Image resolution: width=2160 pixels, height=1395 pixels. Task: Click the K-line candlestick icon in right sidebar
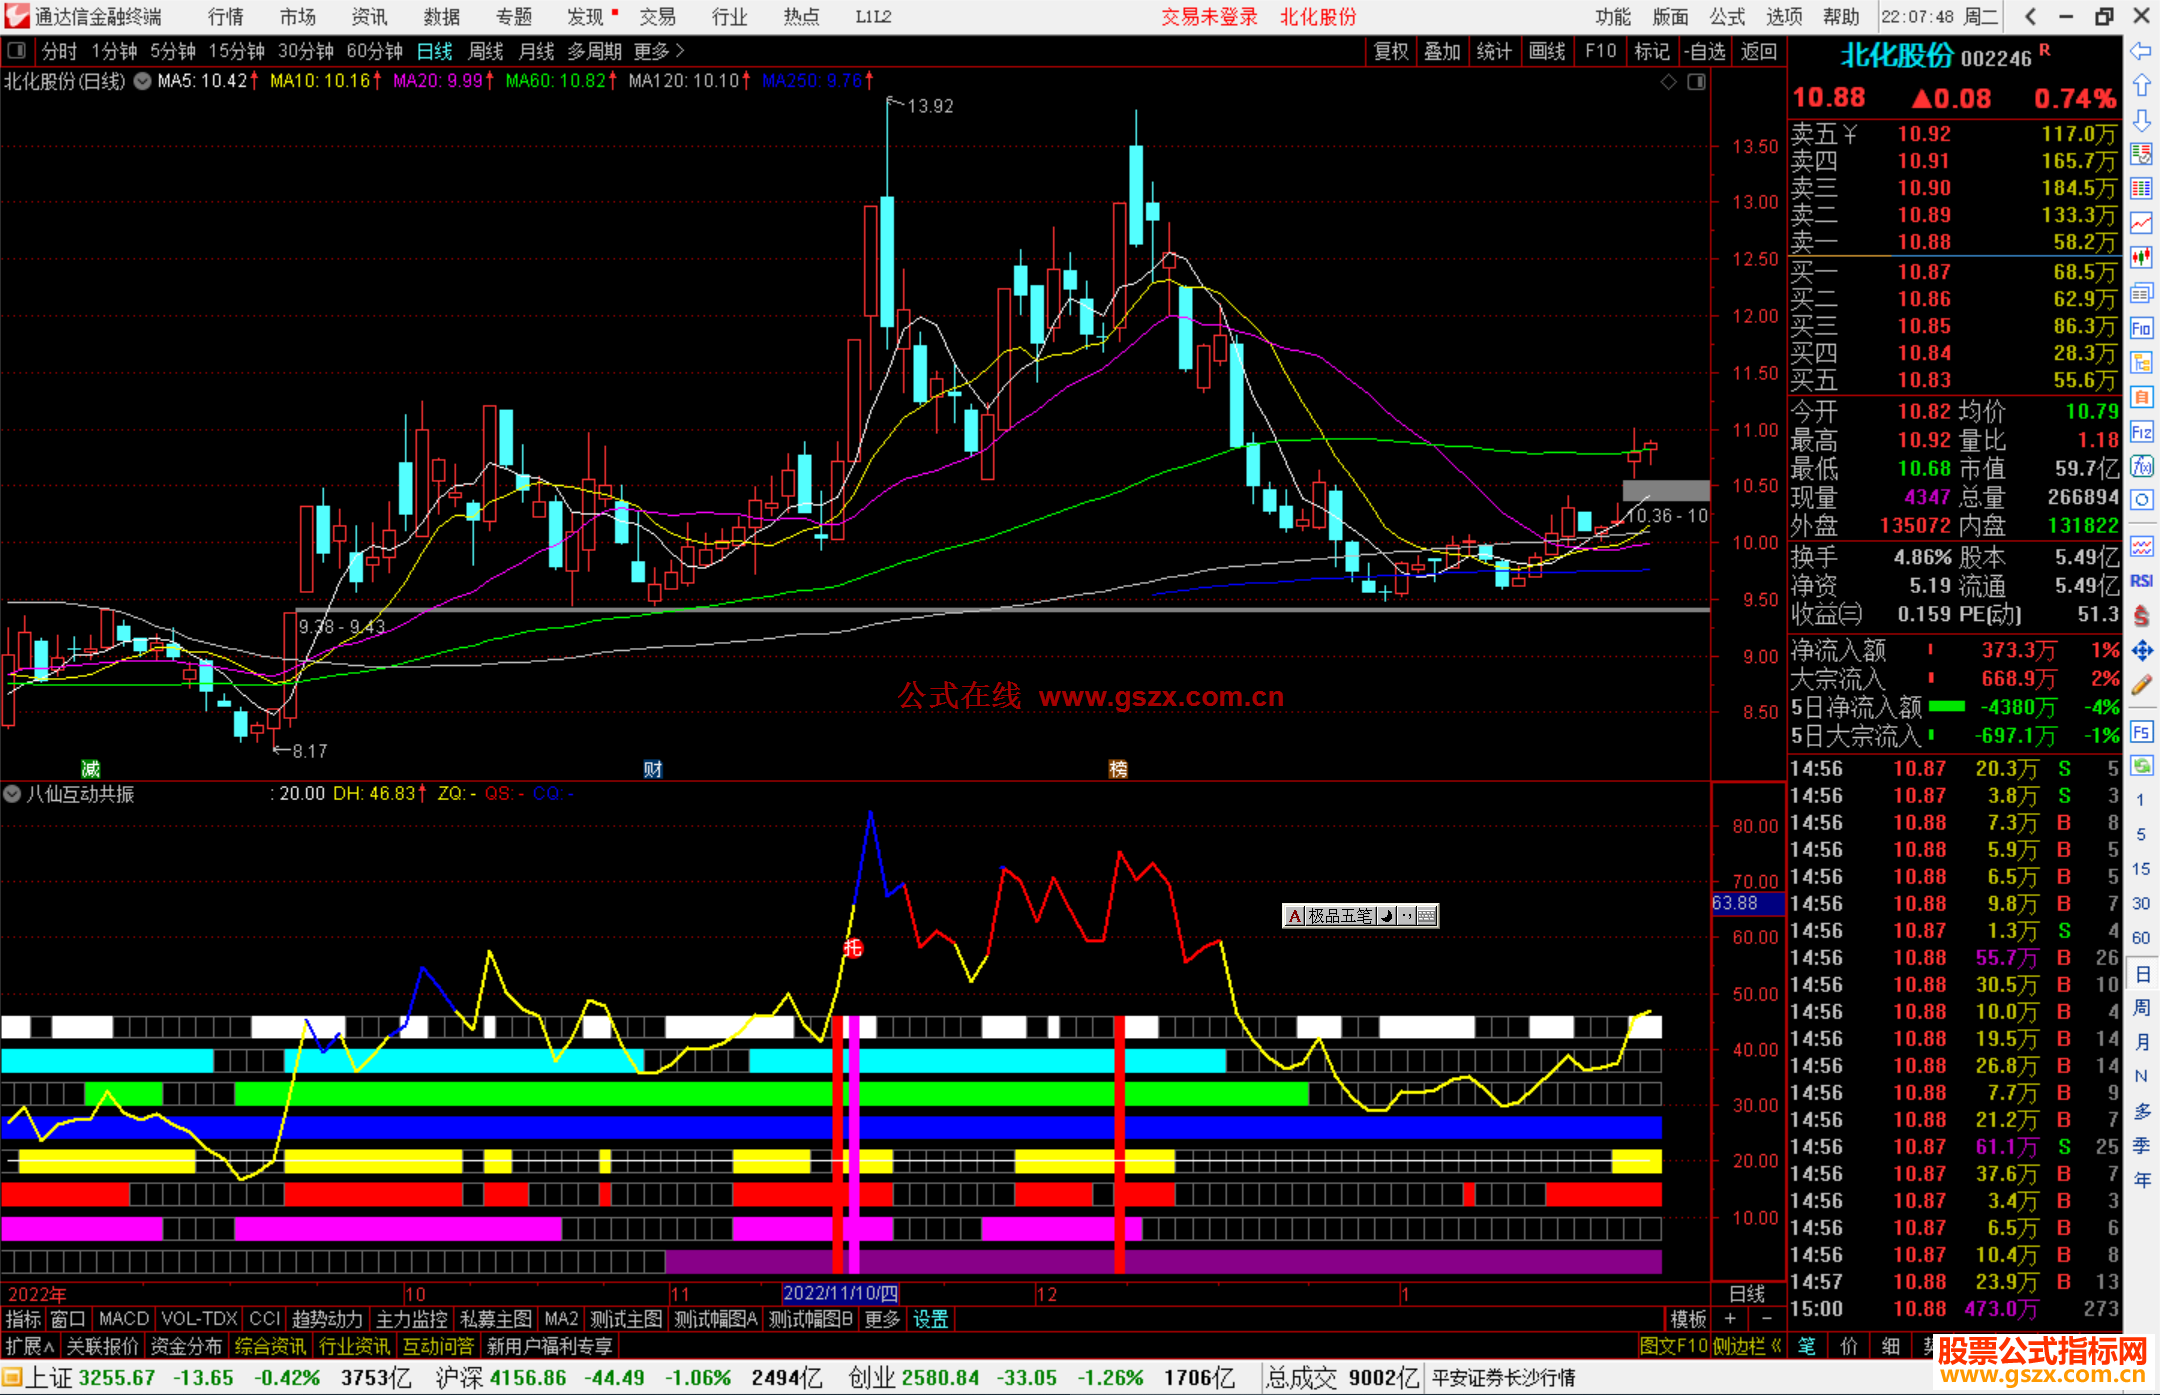click(2141, 258)
